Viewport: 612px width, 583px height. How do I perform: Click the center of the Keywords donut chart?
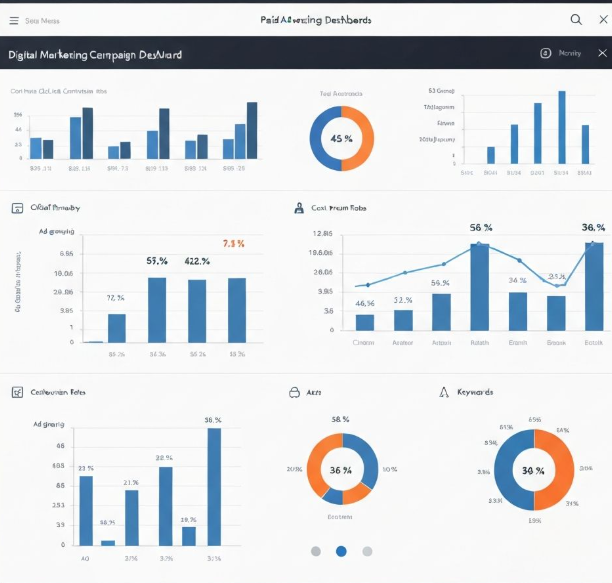(533, 470)
